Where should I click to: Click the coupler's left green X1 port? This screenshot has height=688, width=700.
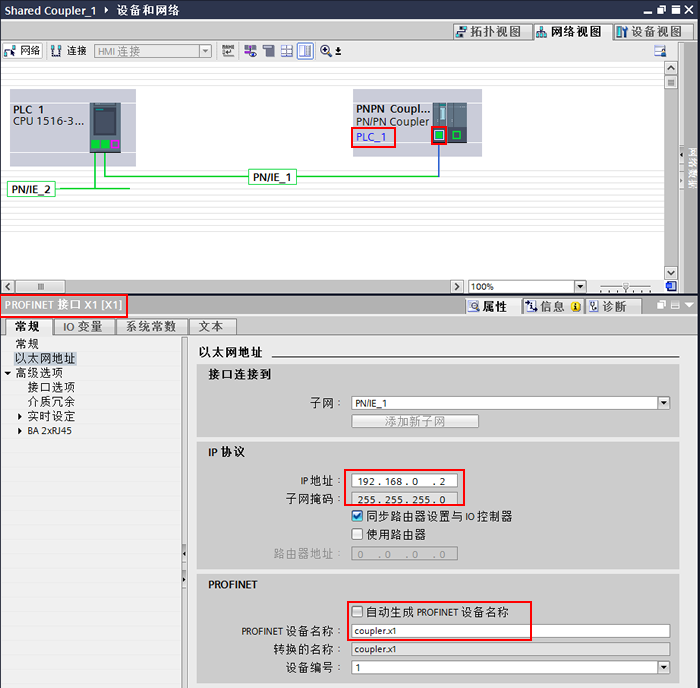tap(439, 135)
